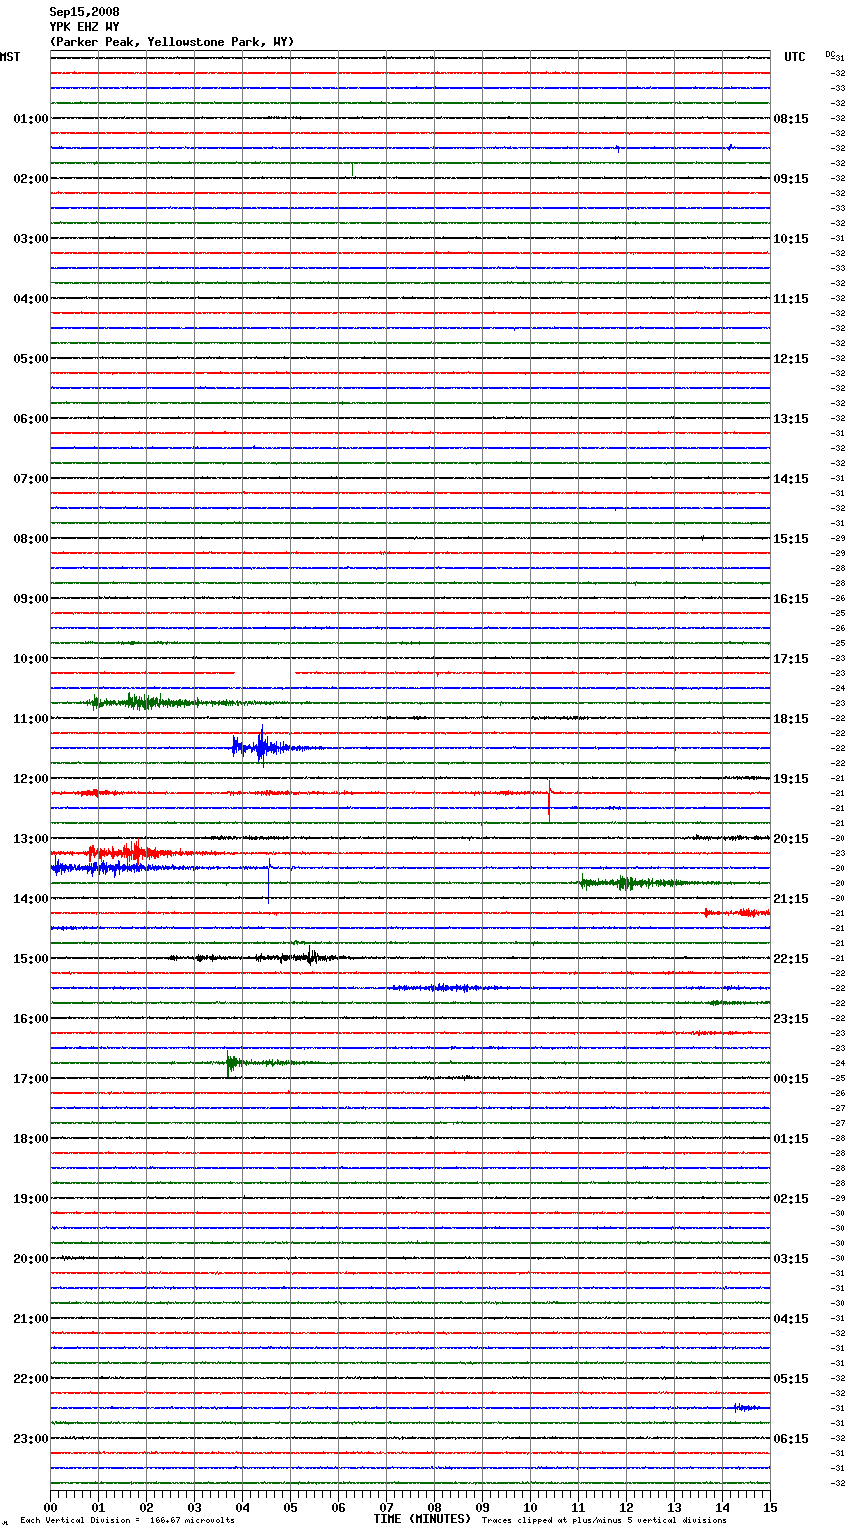
Task: Click the 16:15 UTC time label
Action: [x=791, y=599]
